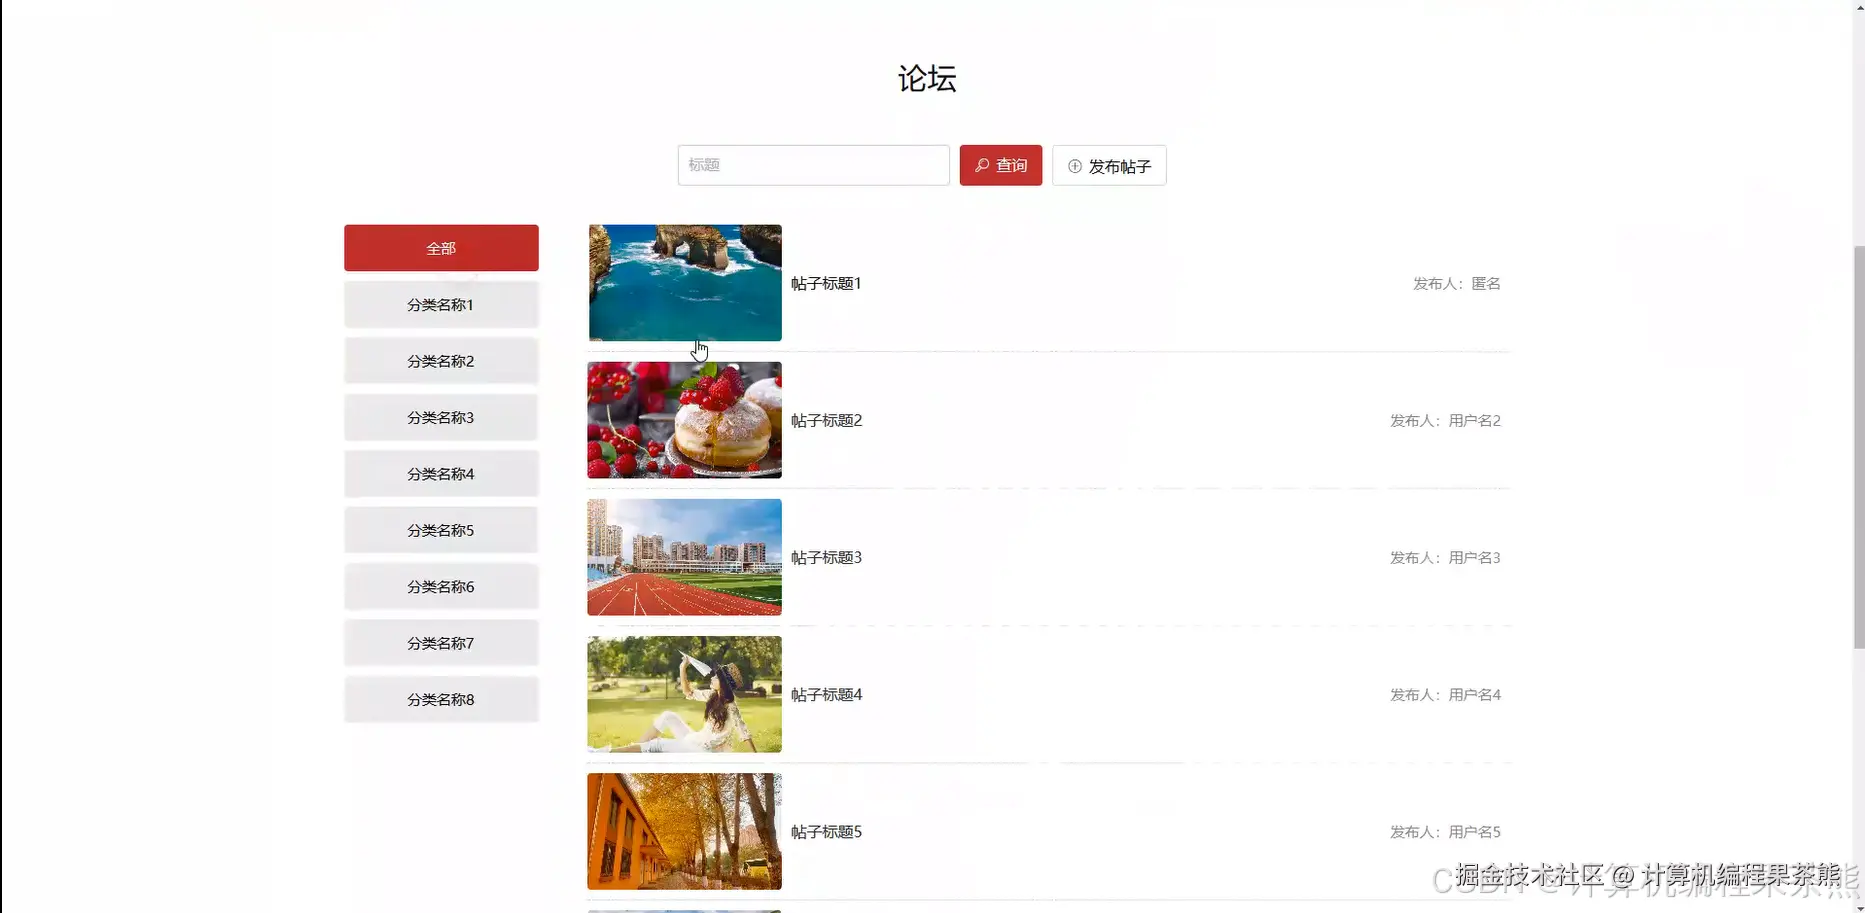This screenshot has width=1865, height=913.
Task: Click the dessert photo thumbnail of 帖子标题2
Action: click(684, 420)
